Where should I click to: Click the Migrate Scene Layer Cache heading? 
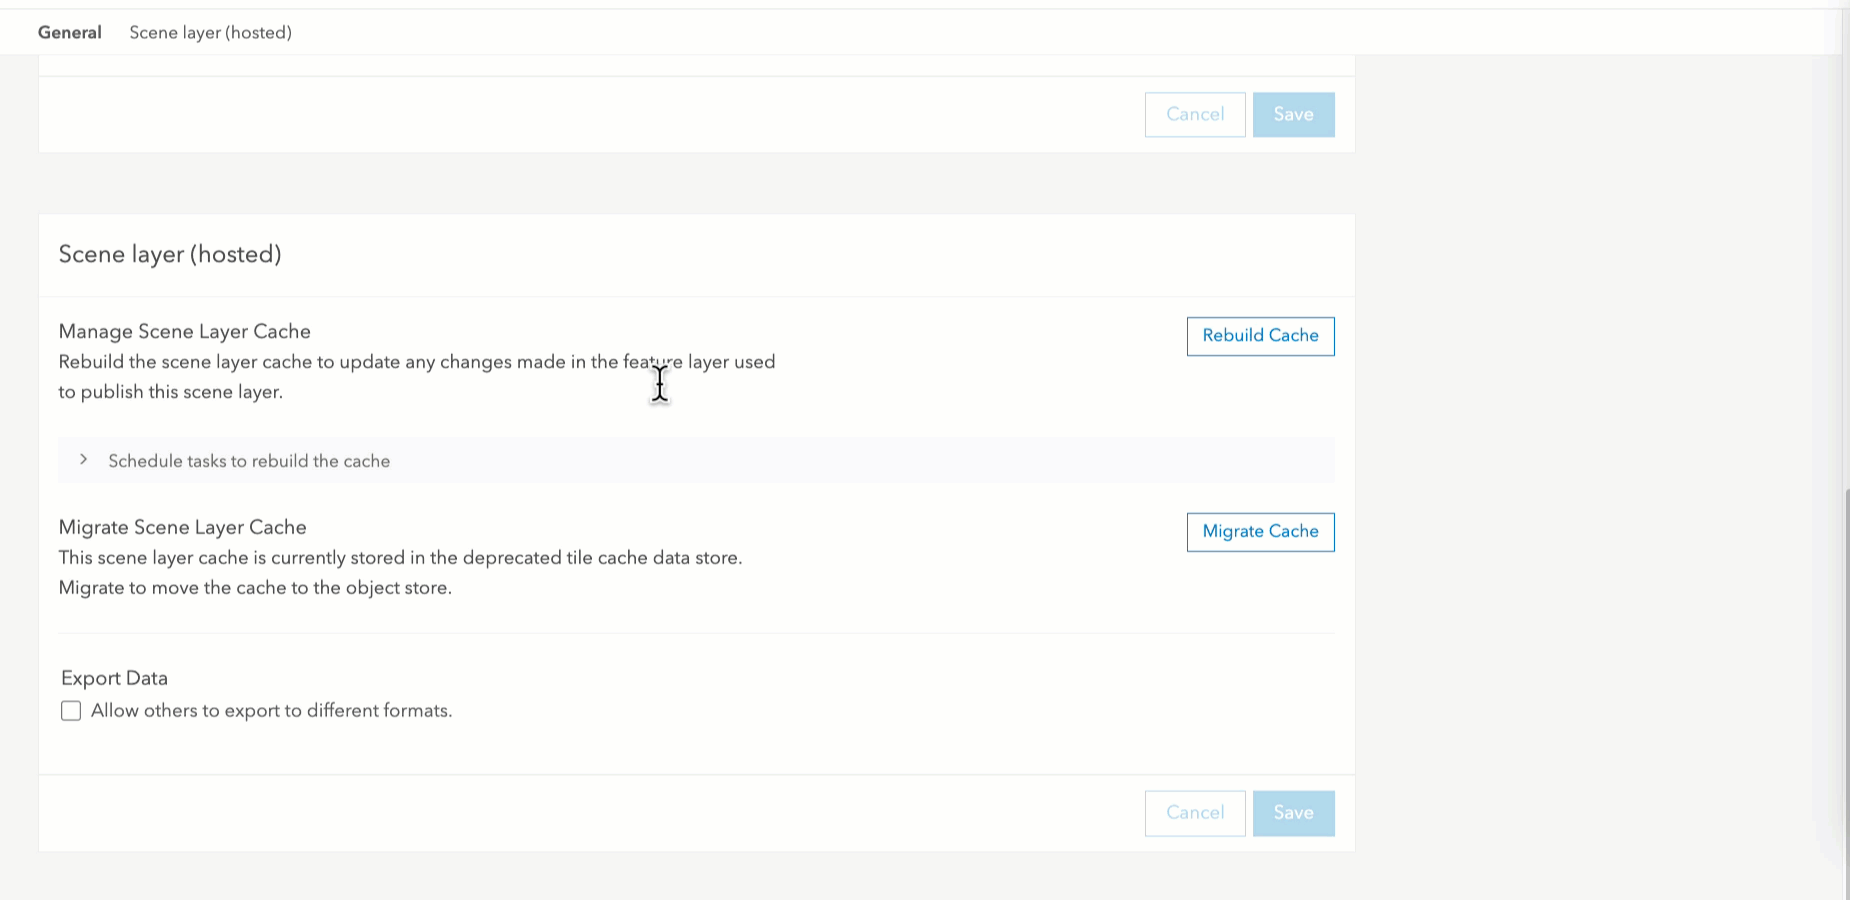(x=182, y=527)
